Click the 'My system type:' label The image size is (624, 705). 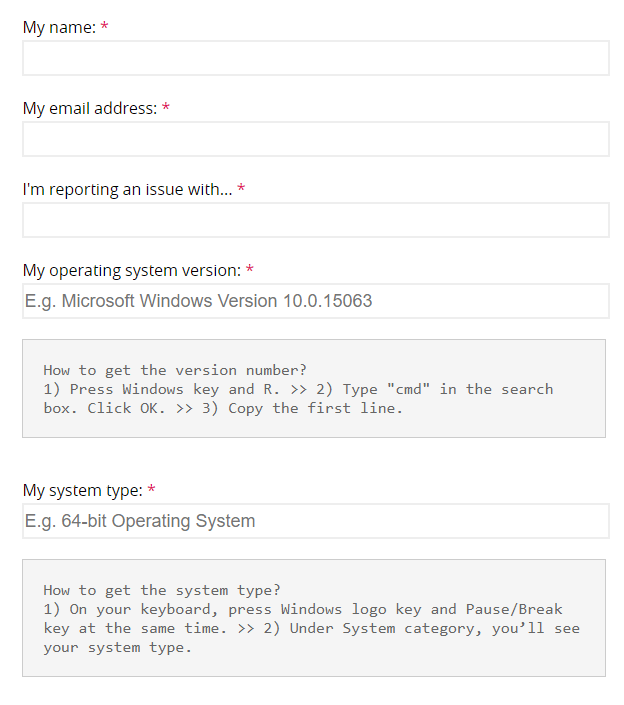point(82,491)
